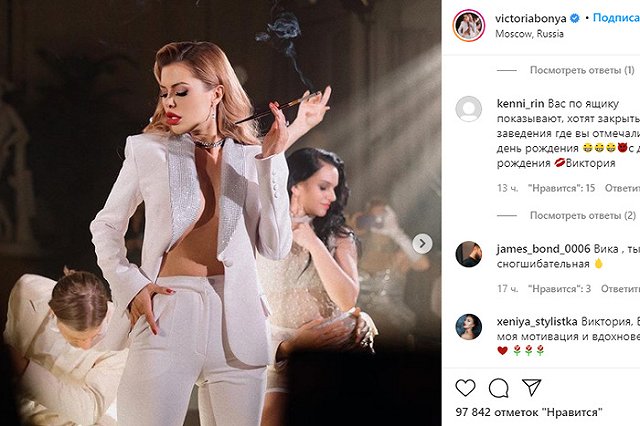Open xeniya_stylistka username link

(544, 320)
